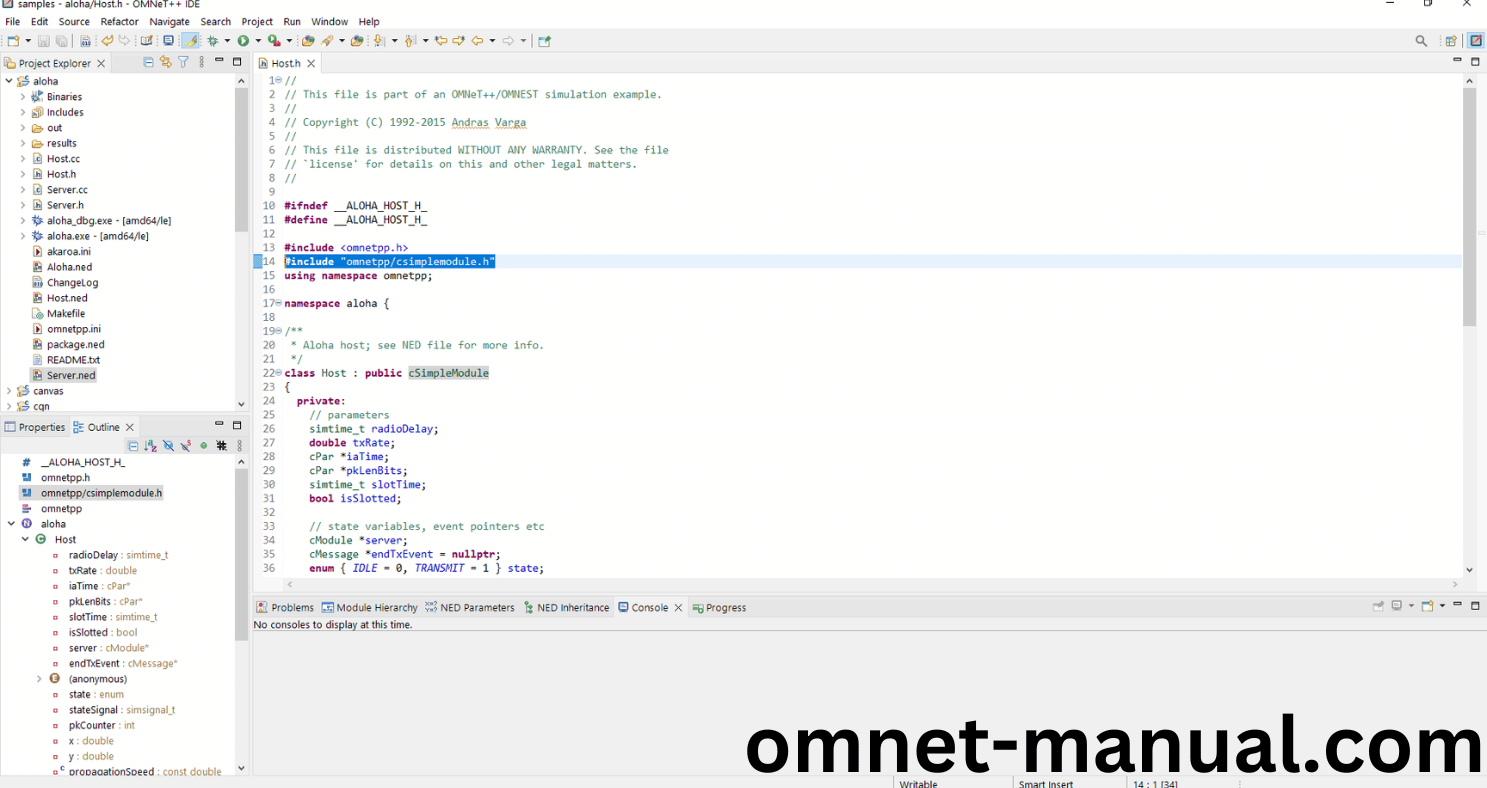This screenshot has width=1487, height=788.
Task: Maximize the Console view
Action: pyautogui.click(x=1474, y=605)
